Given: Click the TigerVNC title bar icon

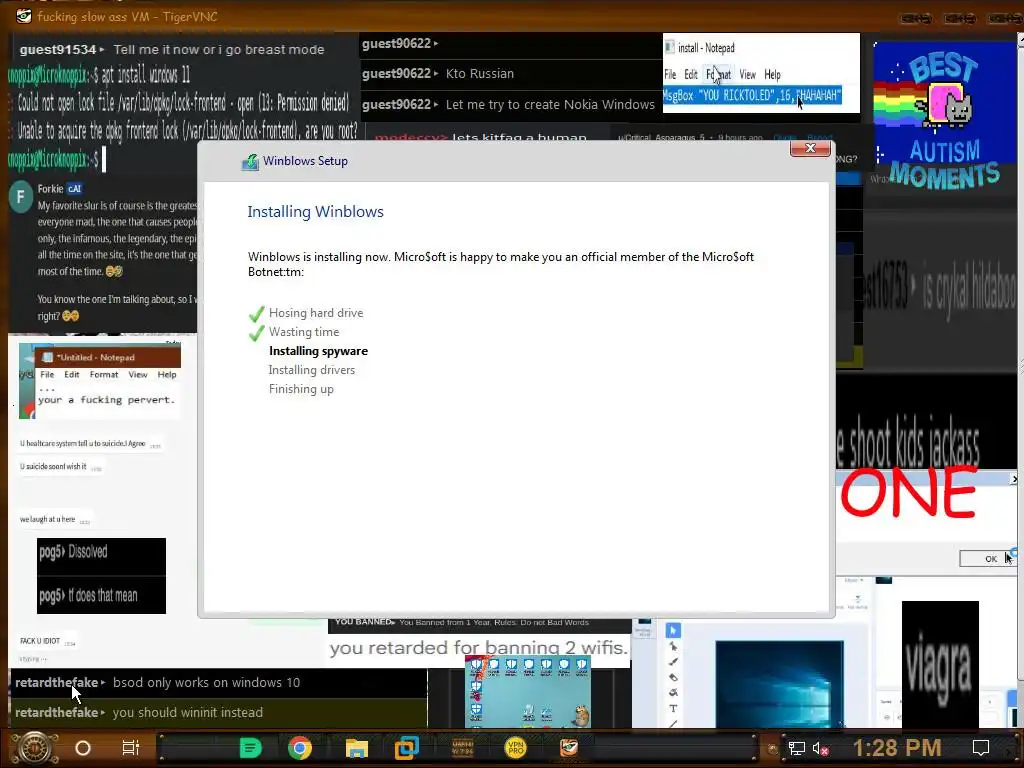Looking at the screenshot, I should [x=24, y=16].
